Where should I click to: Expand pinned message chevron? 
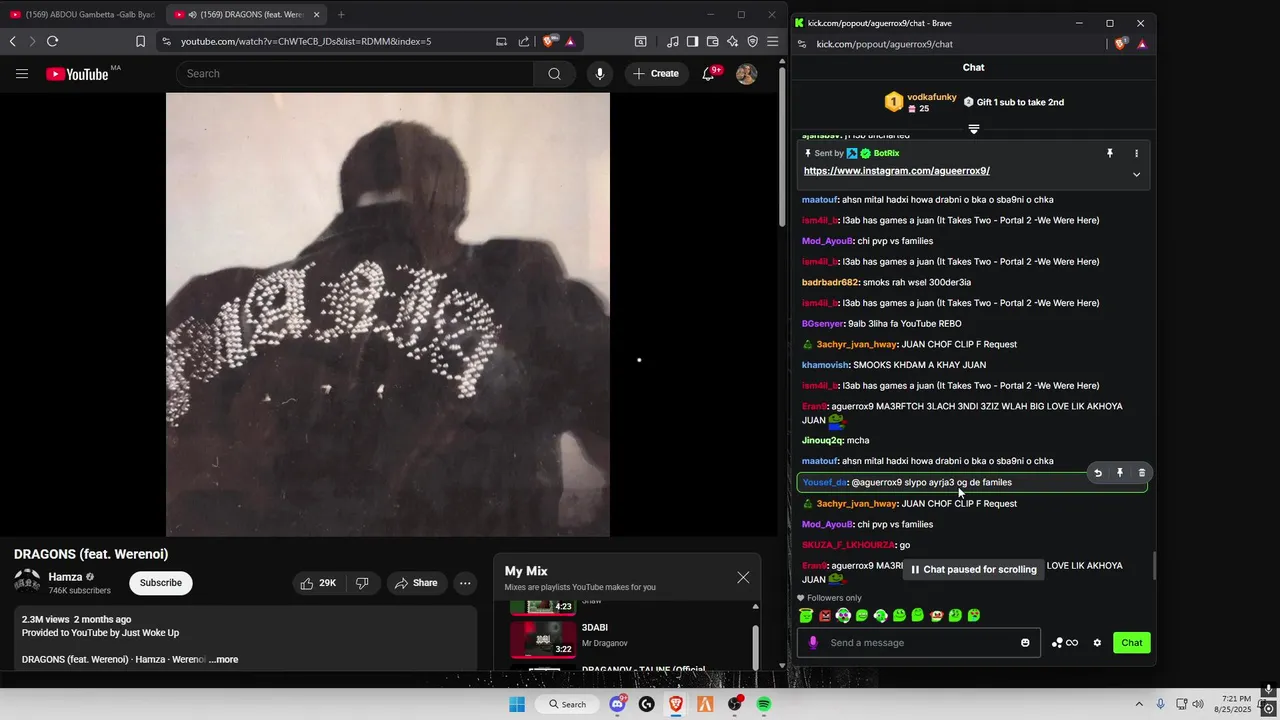click(1136, 174)
